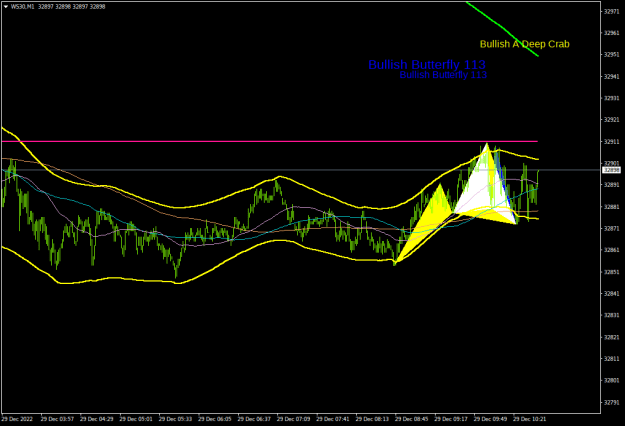
Task: Click the WS30,M1 symbol title text
Action: point(23,6)
